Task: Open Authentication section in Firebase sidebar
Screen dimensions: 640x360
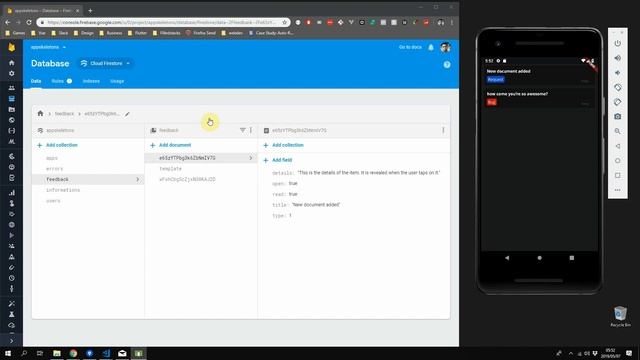Action: (x=11, y=88)
